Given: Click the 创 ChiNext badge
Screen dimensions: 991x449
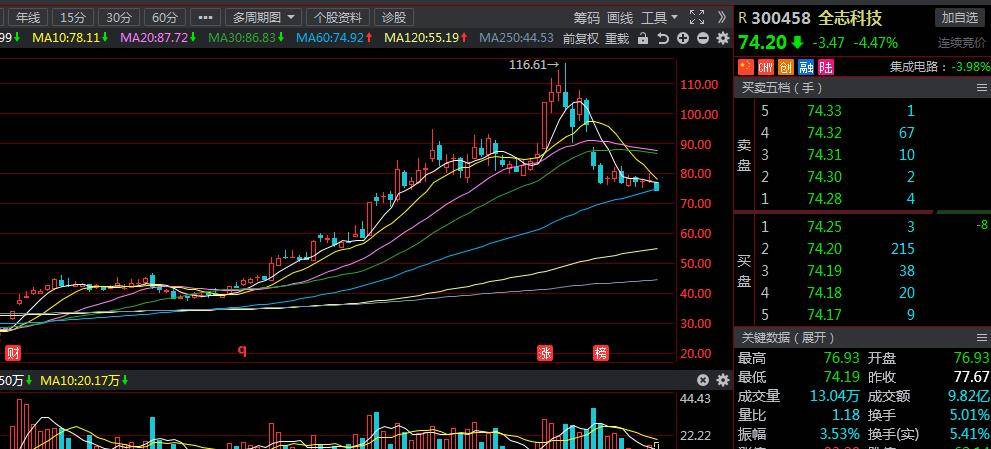Looking at the screenshot, I should click(786, 66).
